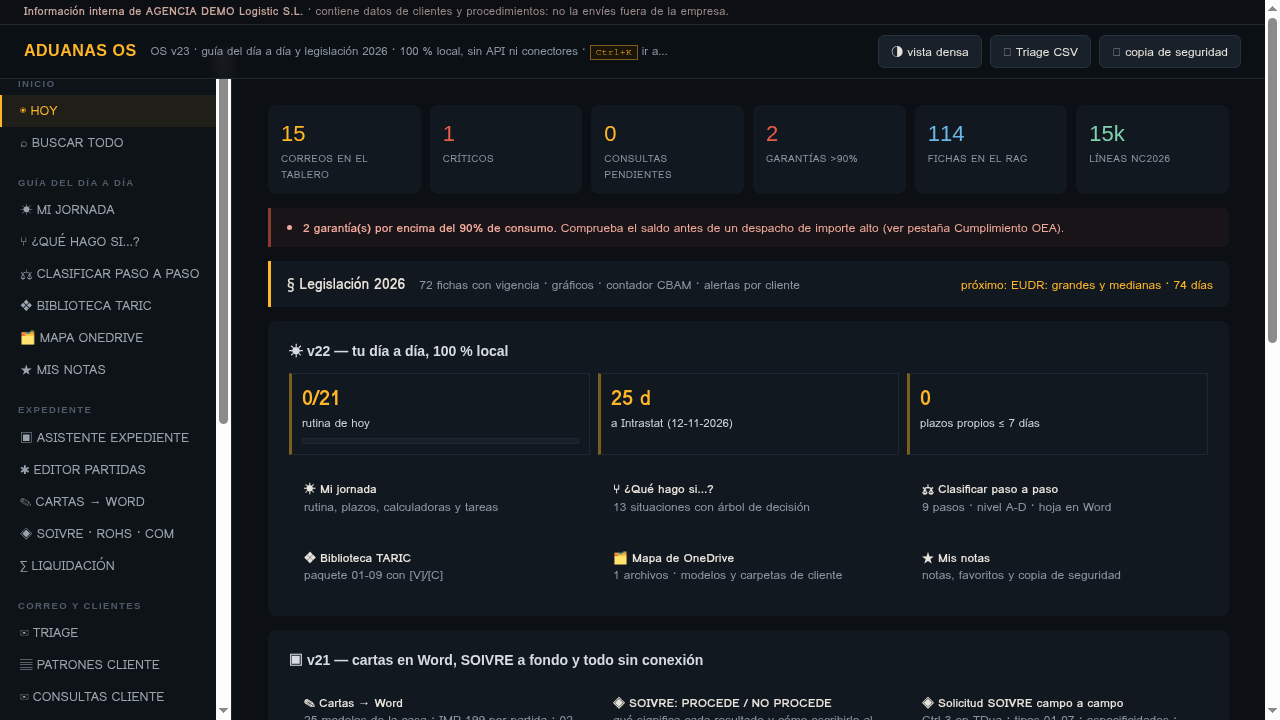Open BIBLIOTECA TARIC in sidebar
The width and height of the screenshot is (1280, 720).
108,306
